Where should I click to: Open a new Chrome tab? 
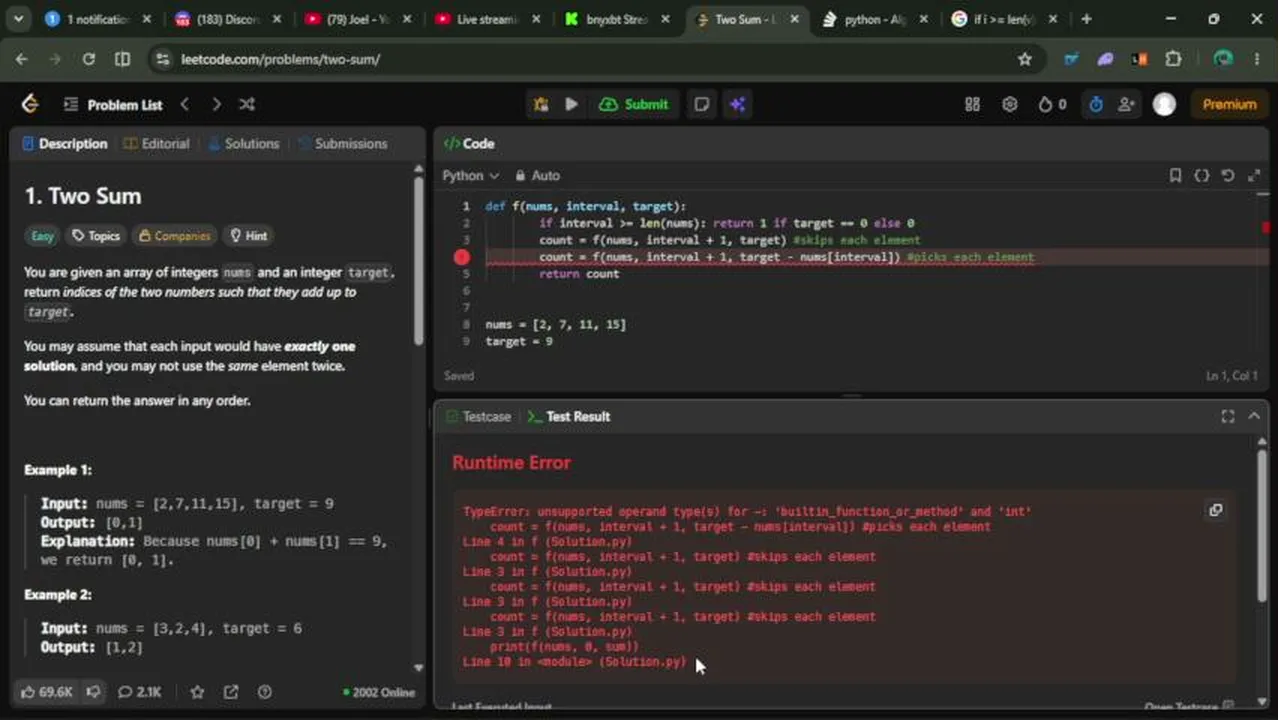[1086, 19]
